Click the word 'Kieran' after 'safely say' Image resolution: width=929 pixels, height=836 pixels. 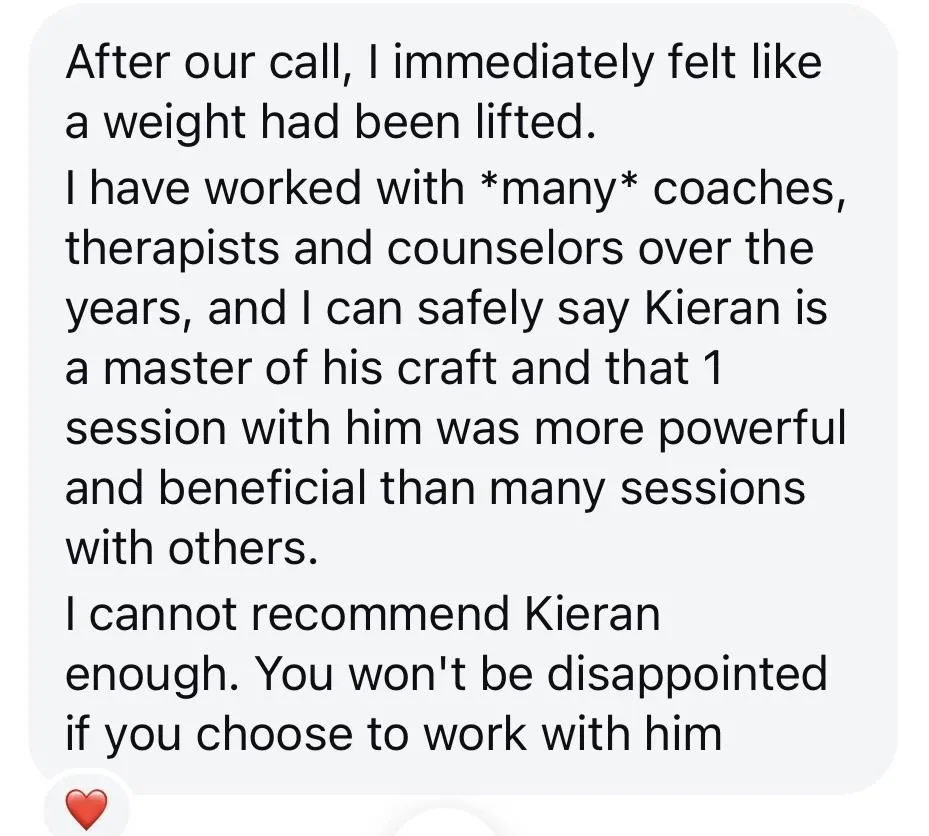tap(712, 308)
